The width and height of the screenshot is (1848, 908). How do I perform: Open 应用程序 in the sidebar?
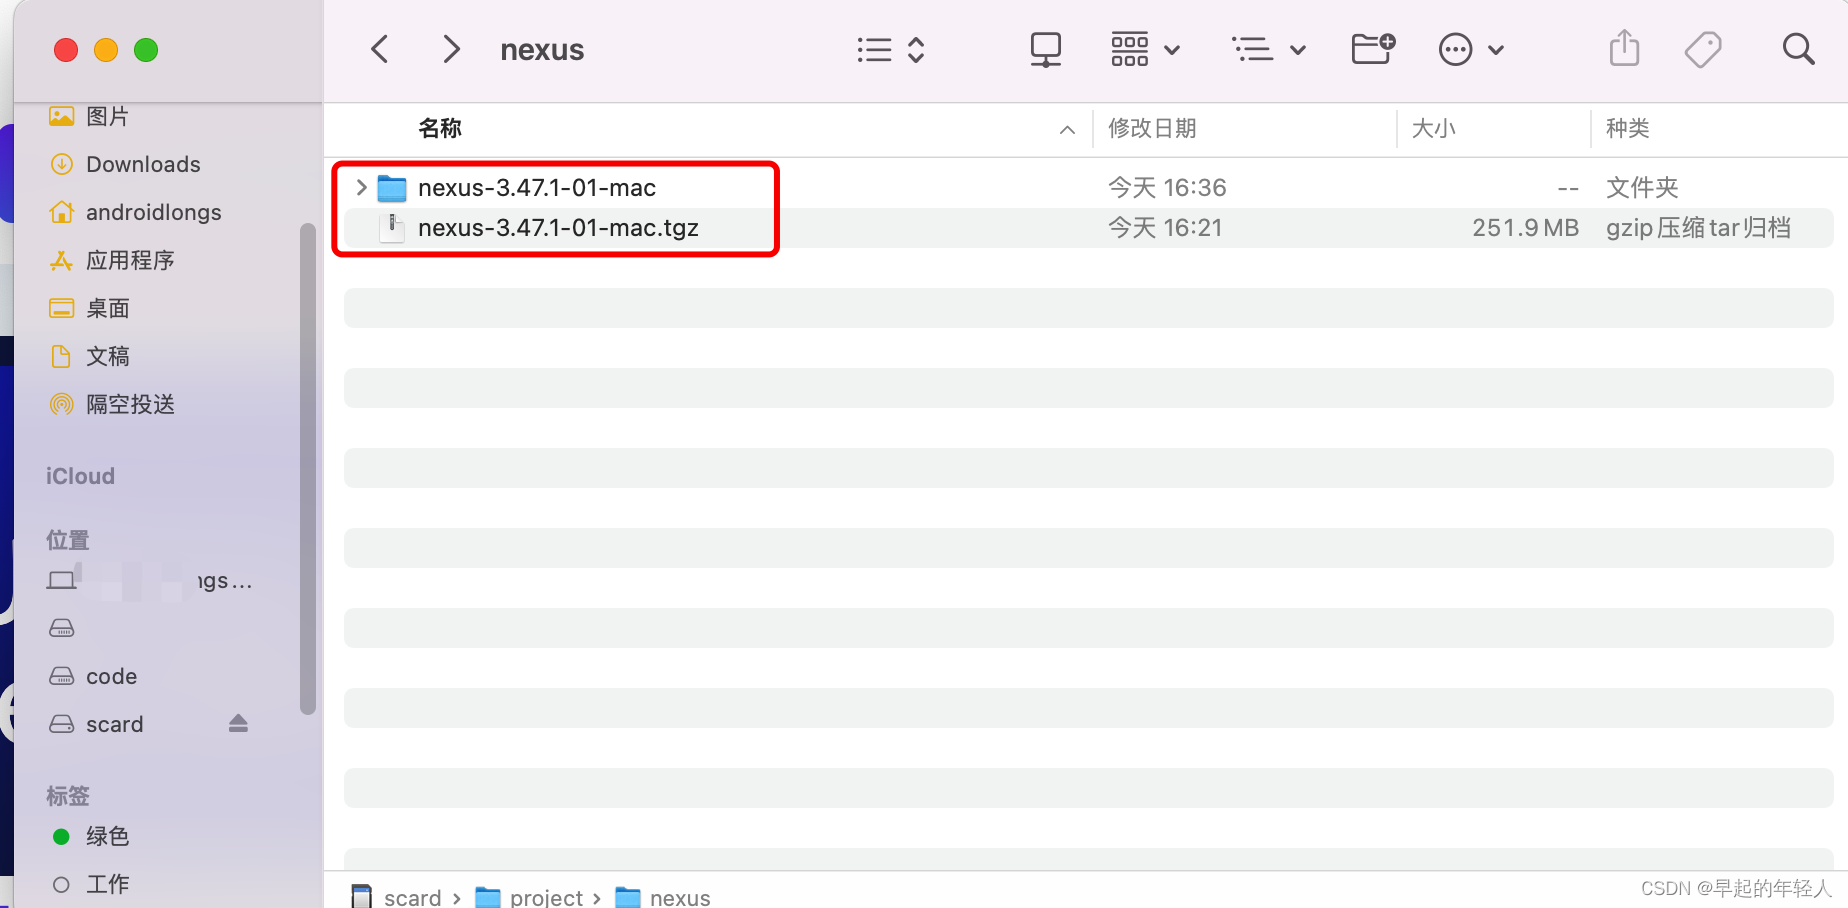coord(130,260)
